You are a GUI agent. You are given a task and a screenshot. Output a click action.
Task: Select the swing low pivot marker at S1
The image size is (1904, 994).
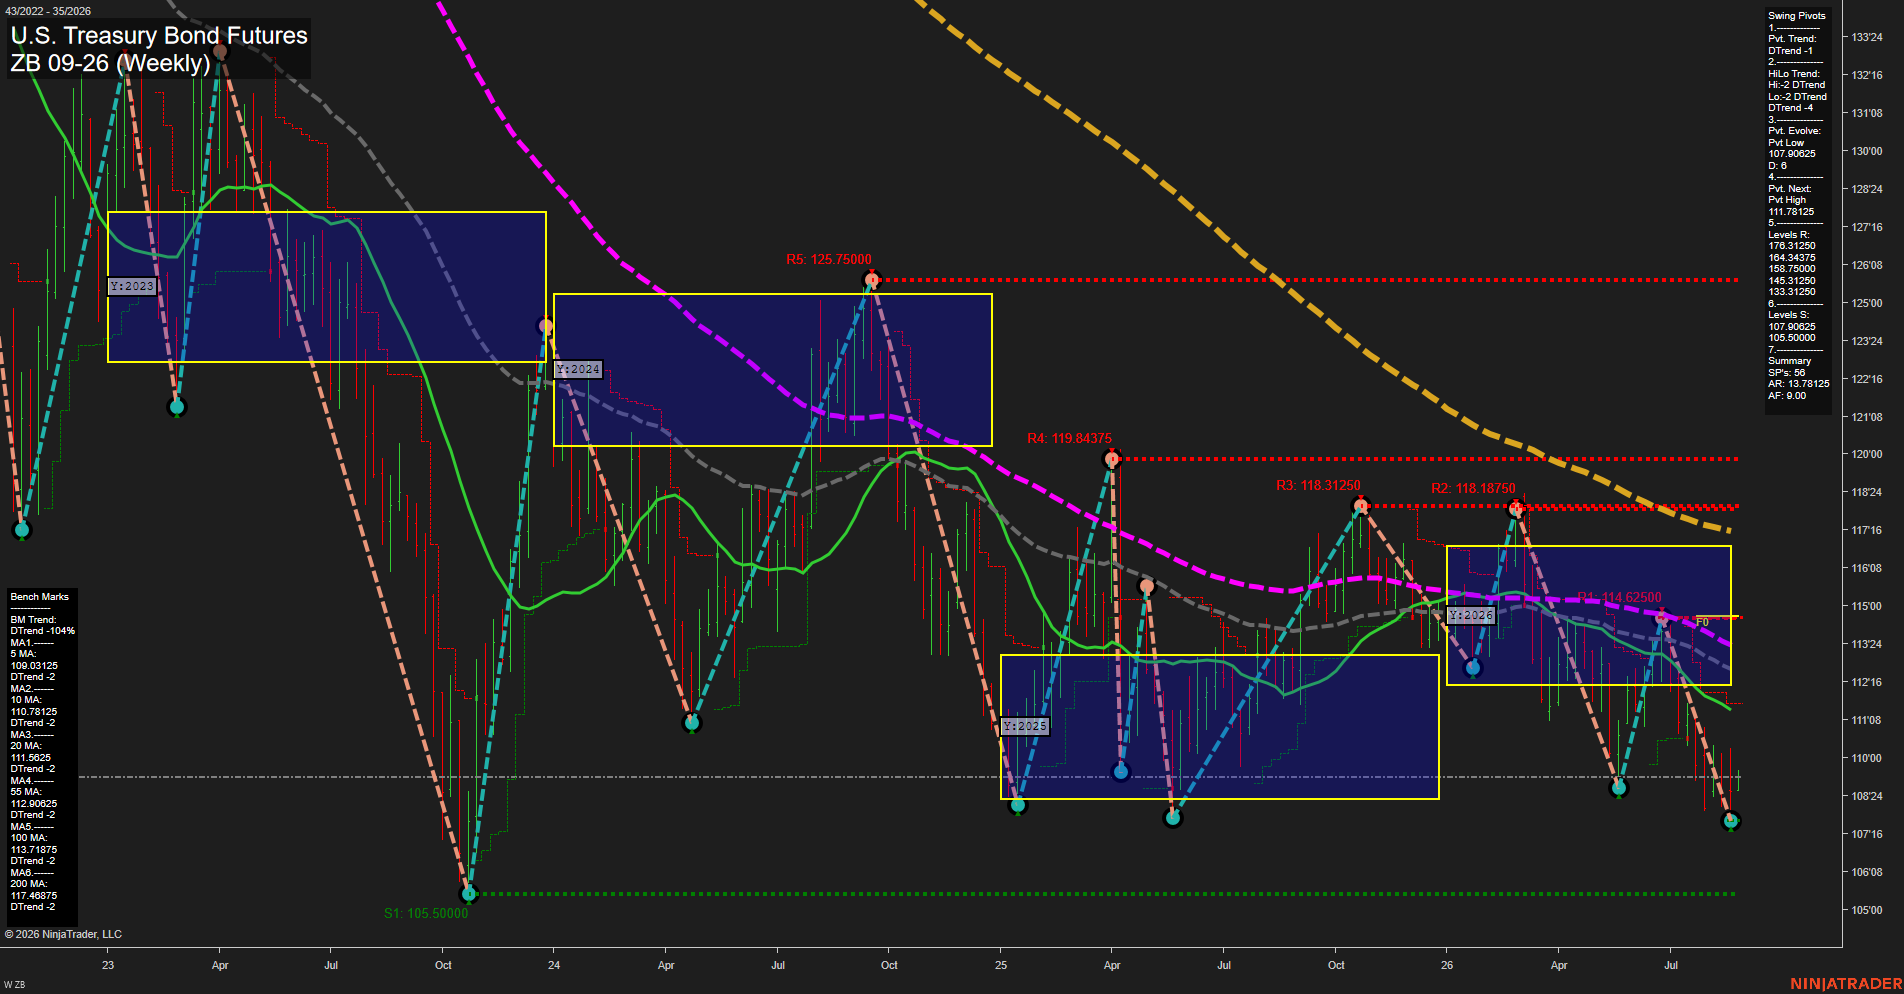pos(469,893)
